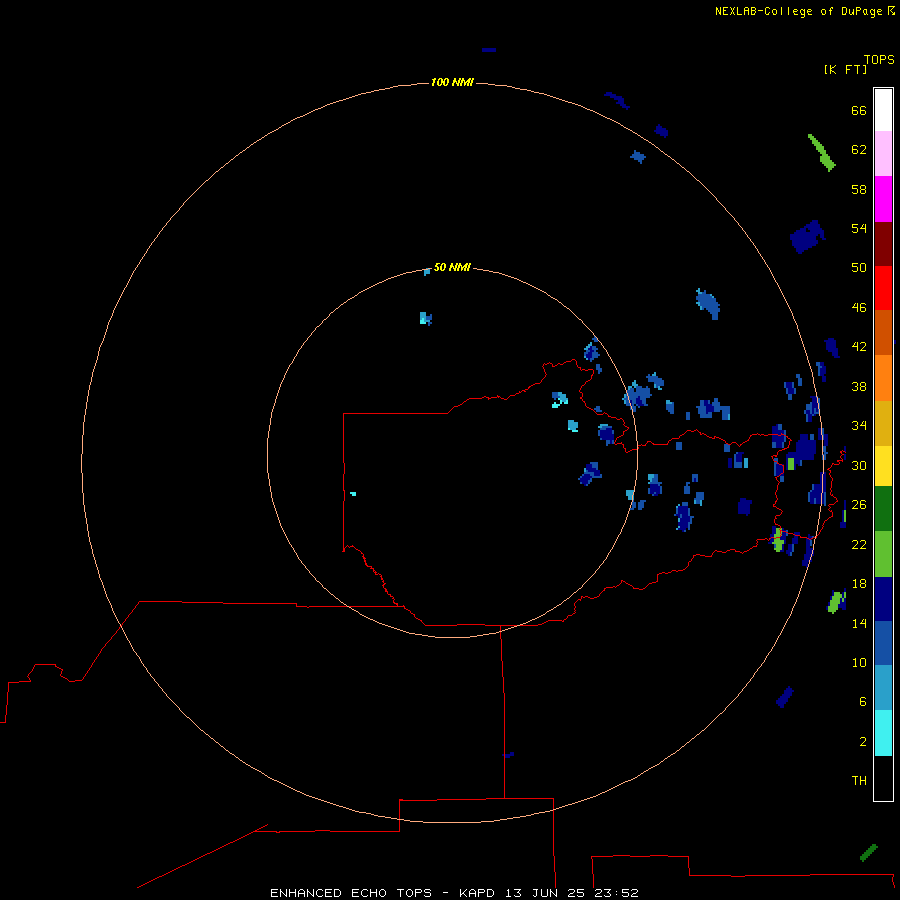Click the tiny cyan echo beside the western county line
900x900 pixels.
coord(353,494)
